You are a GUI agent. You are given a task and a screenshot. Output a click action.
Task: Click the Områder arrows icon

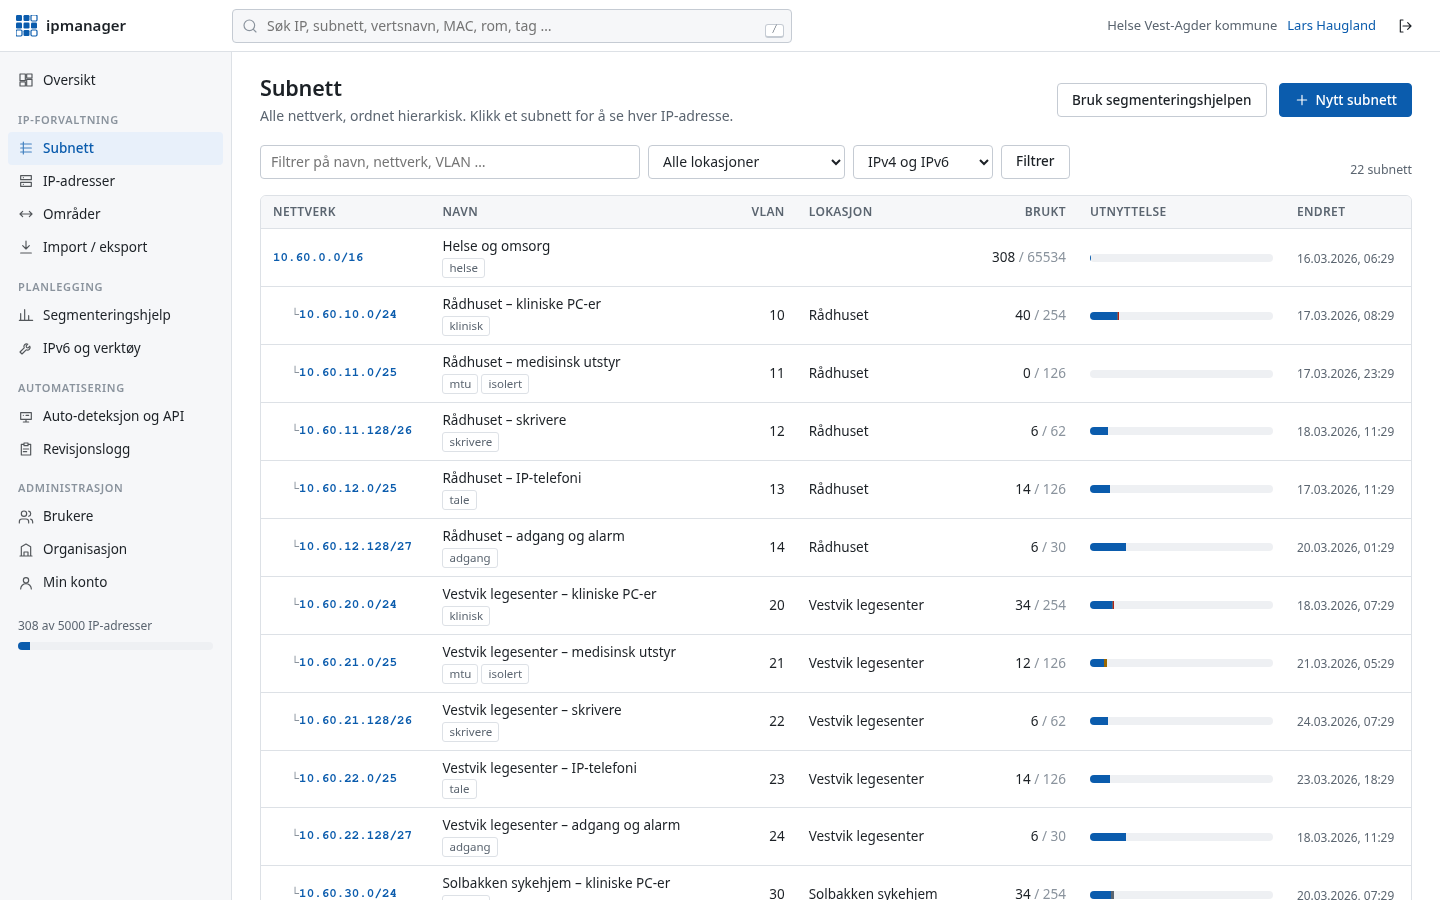[26, 214]
